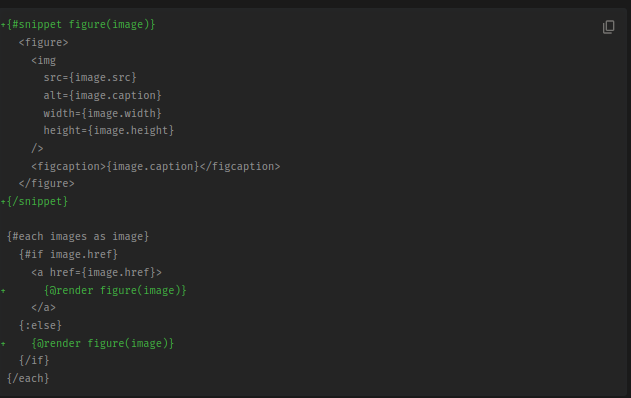Click the '{/if}' closing line
The image size is (631, 398).
(x=34, y=360)
